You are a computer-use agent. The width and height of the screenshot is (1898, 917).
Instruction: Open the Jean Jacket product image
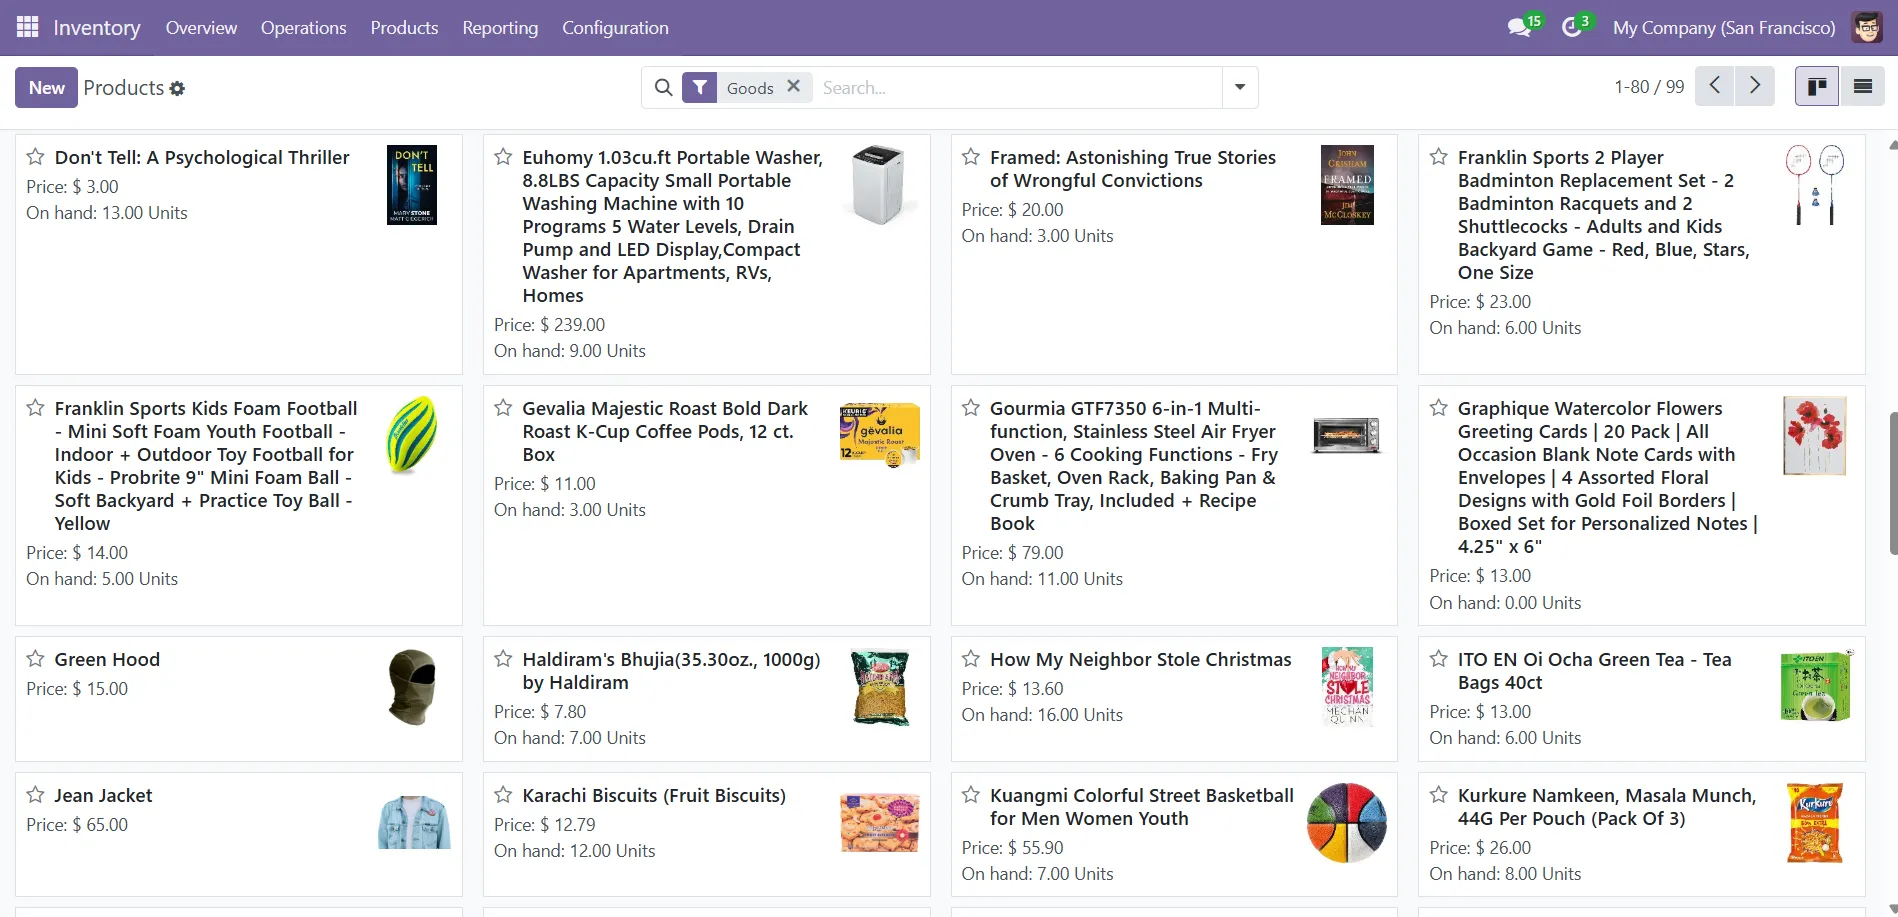(414, 822)
